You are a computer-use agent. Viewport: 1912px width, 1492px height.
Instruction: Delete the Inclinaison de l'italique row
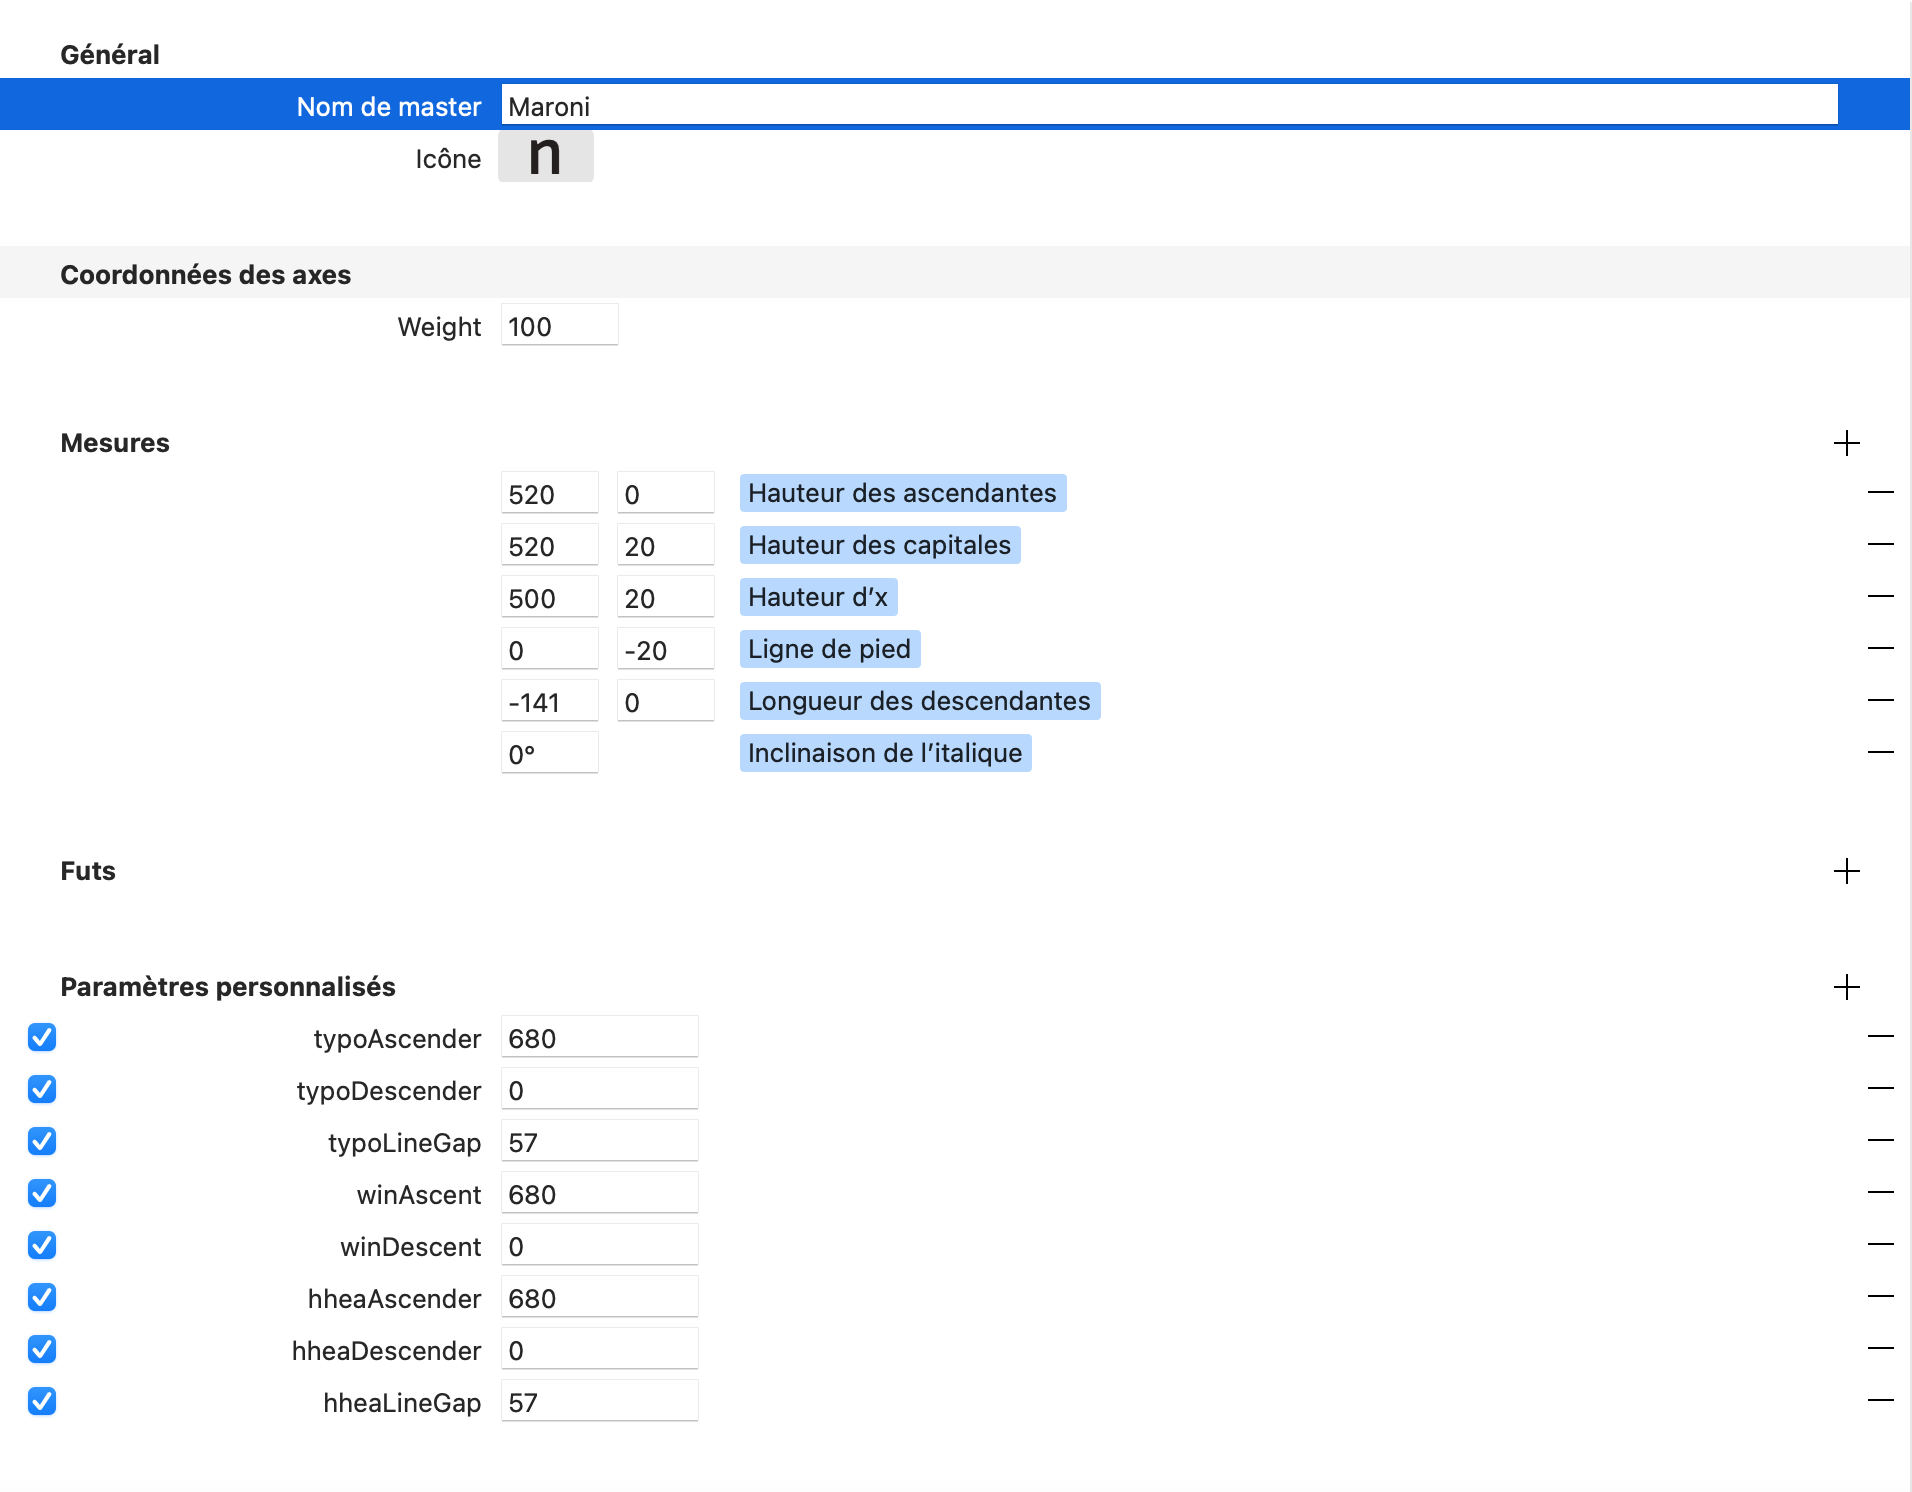pyautogui.click(x=1880, y=752)
